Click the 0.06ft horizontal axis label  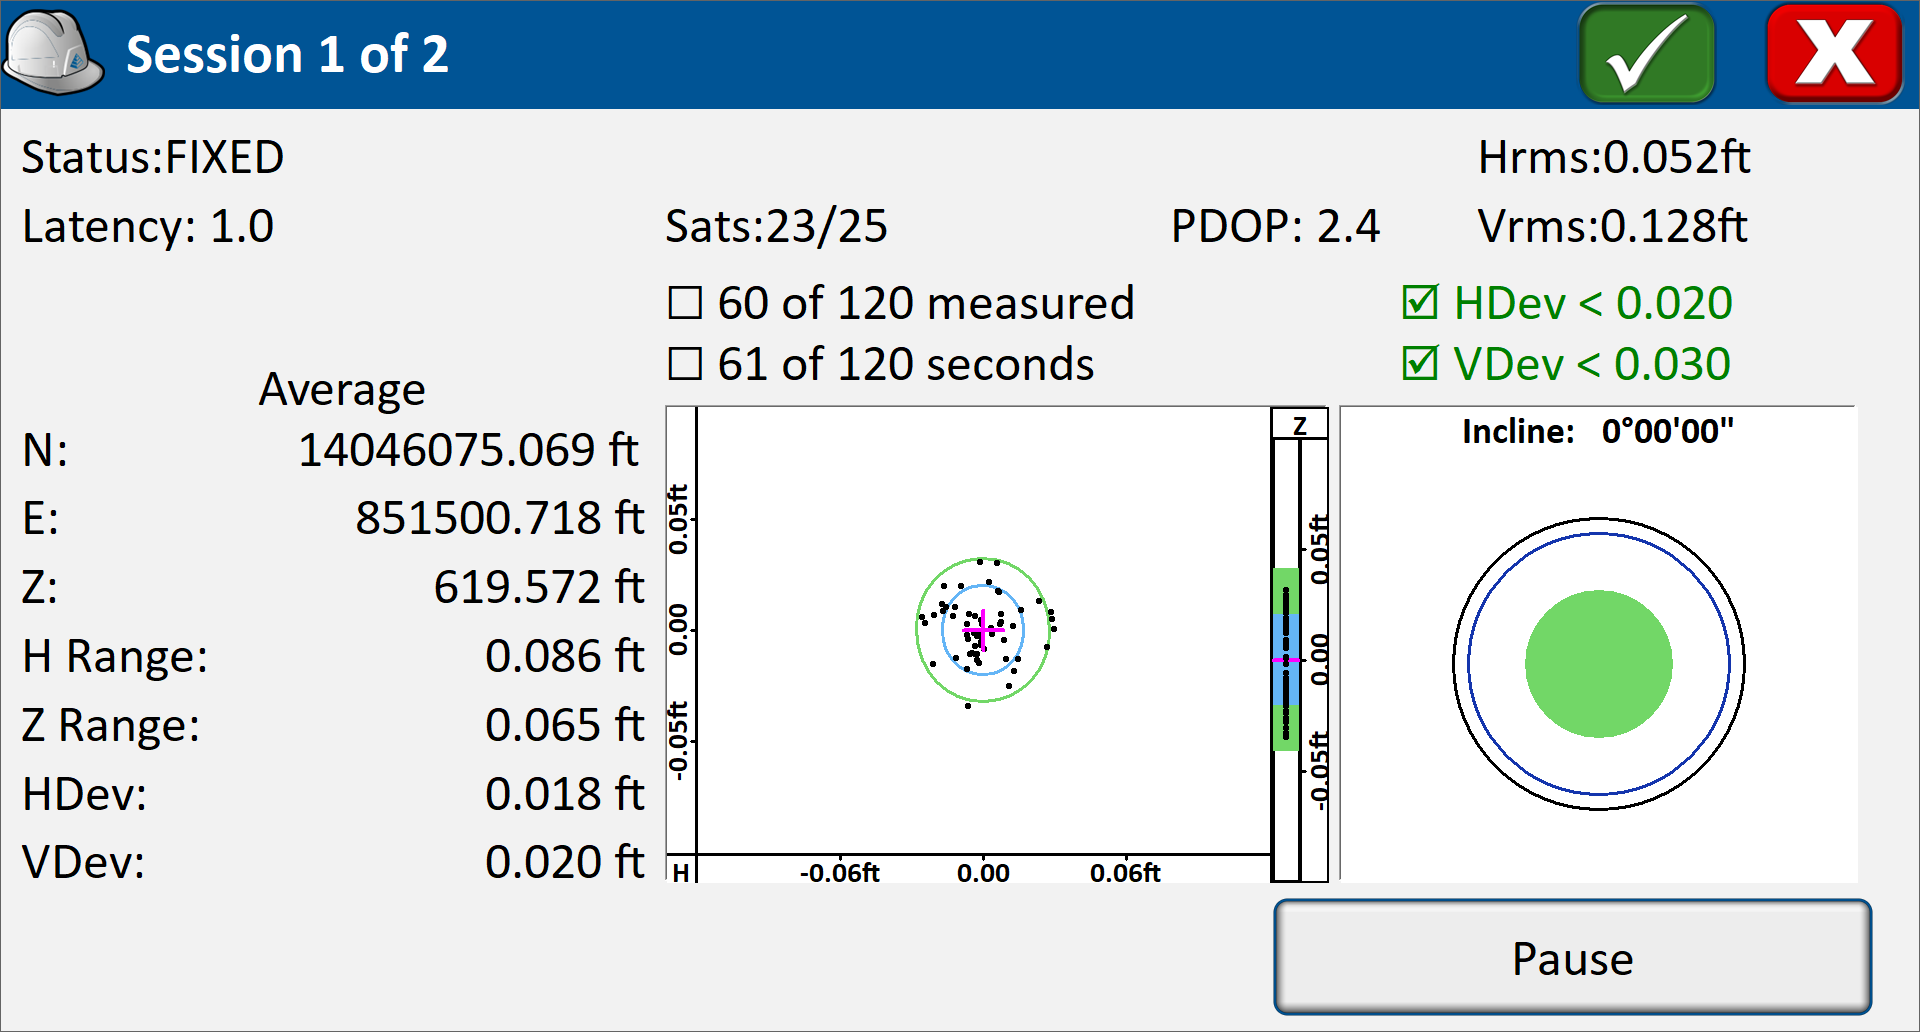tap(1125, 873)
